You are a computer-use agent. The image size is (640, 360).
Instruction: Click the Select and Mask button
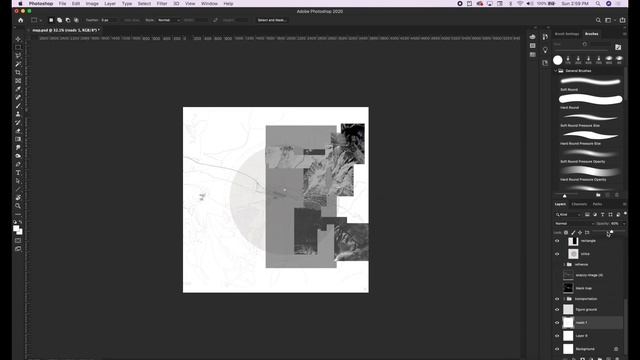pos(272,20)
